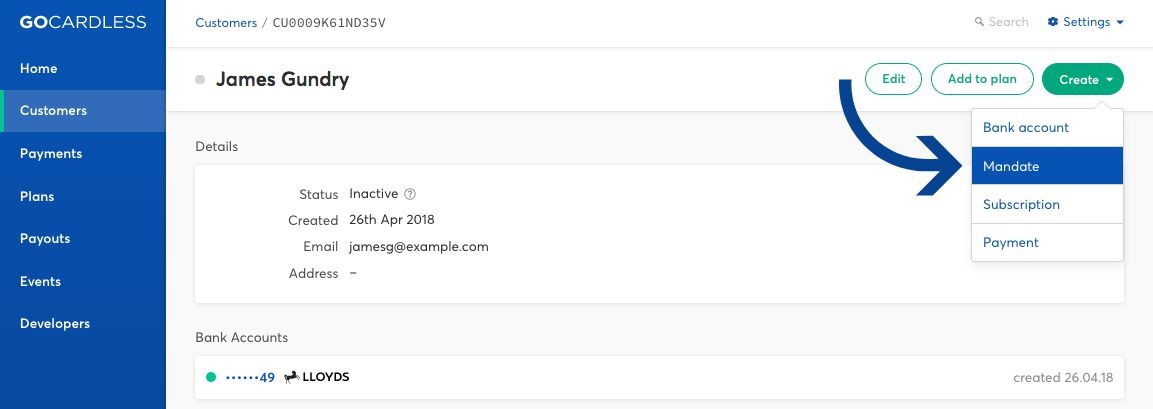
Task: Expand the Settings dropdown arrow
Action: click(x=1120, y=22)
